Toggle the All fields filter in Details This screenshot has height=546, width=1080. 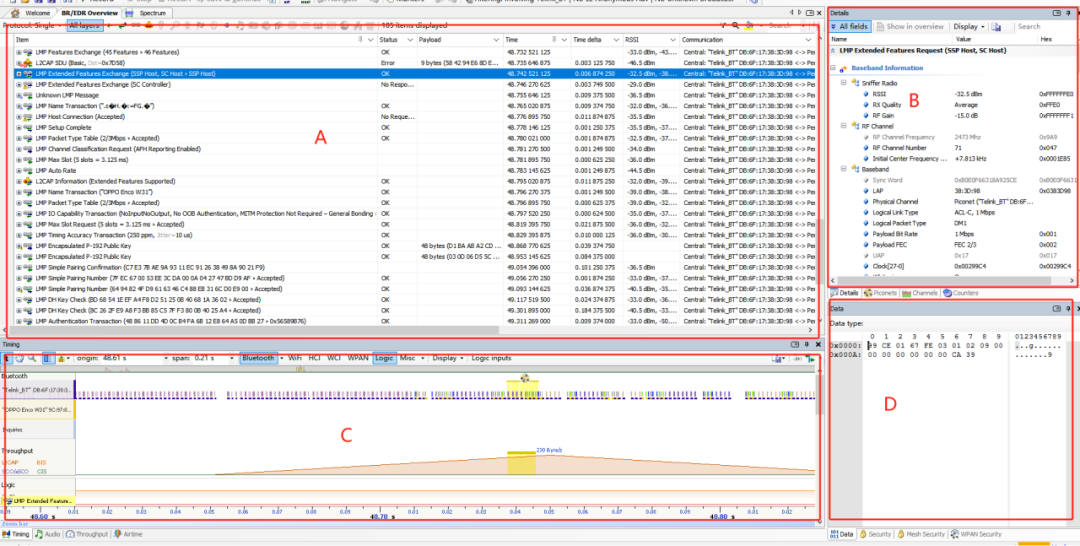click(852, 26)
